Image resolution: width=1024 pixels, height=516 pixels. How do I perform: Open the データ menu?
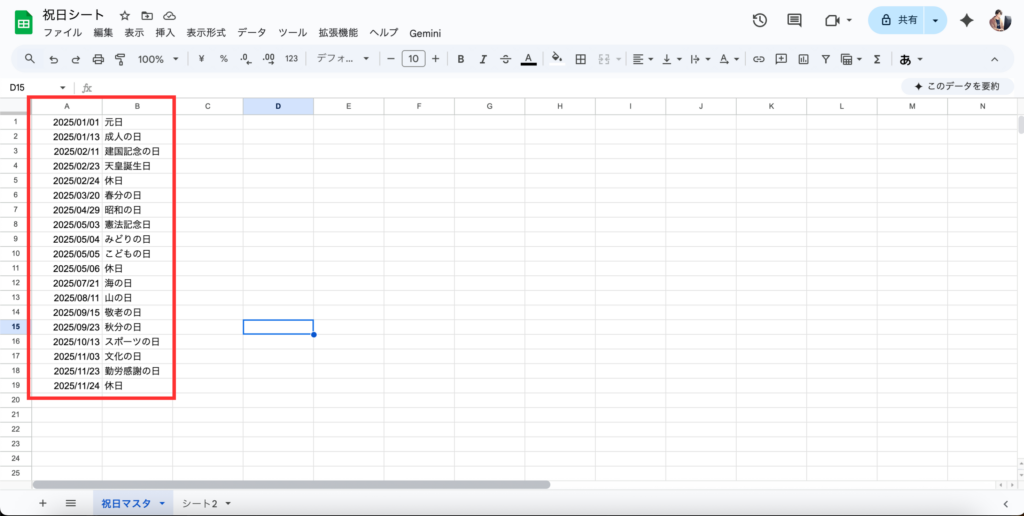coord(251,33)
